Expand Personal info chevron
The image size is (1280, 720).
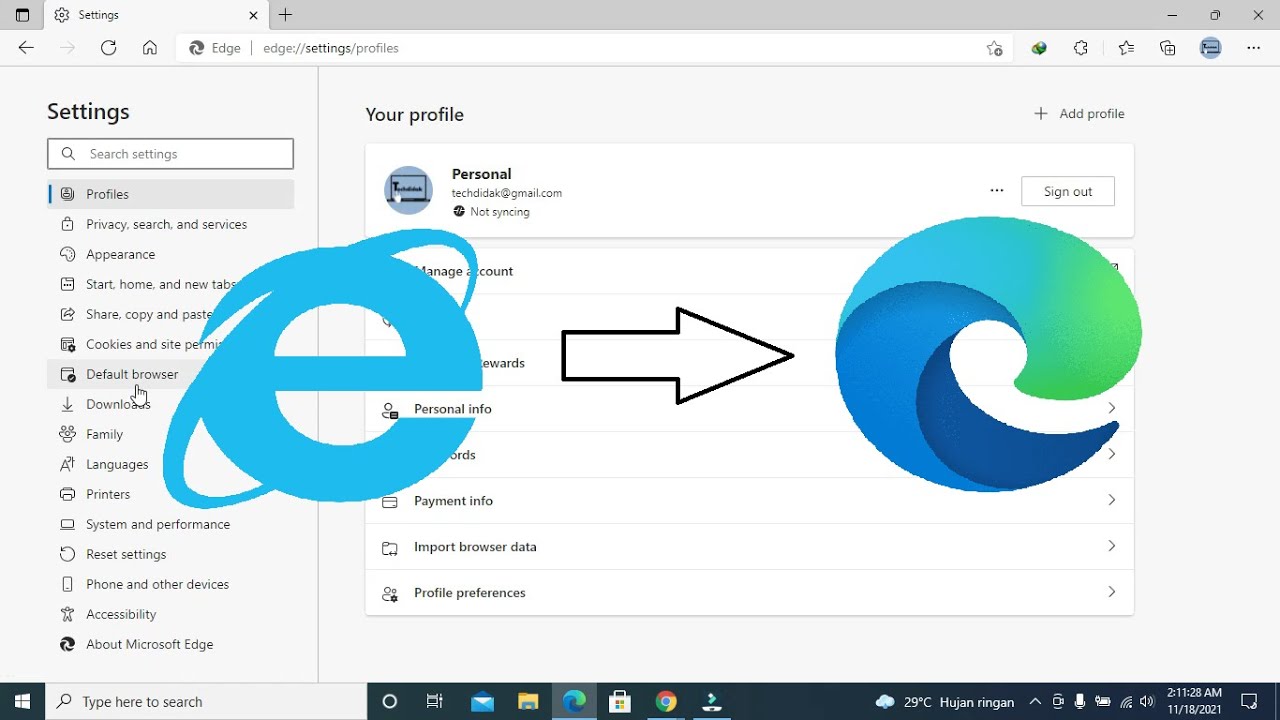click(1111, 408)
